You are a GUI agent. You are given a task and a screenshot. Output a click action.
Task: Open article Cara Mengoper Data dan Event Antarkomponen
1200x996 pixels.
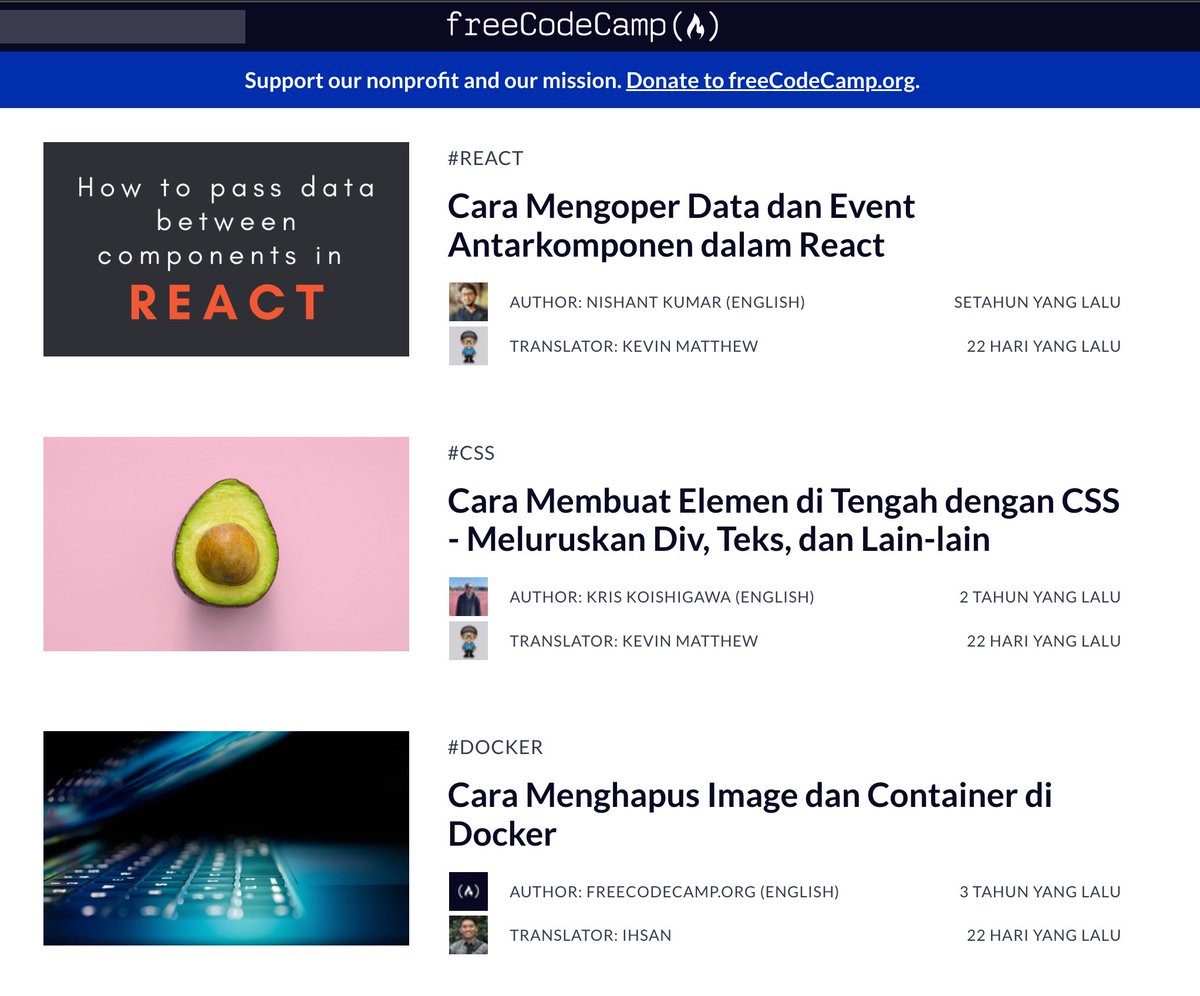(x=681, y=225)
